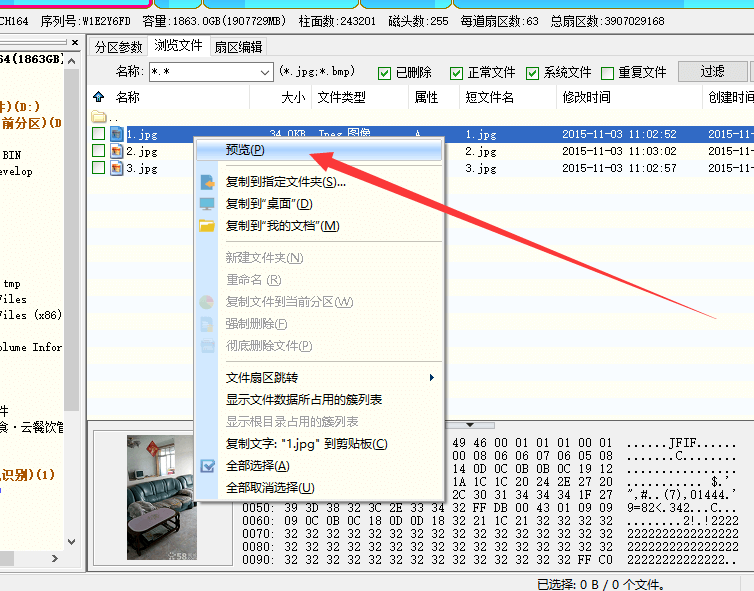The height and width of the screenshot is (591, 754).
Task: Choose 预览(P) from the context menu
Action: 319,150
